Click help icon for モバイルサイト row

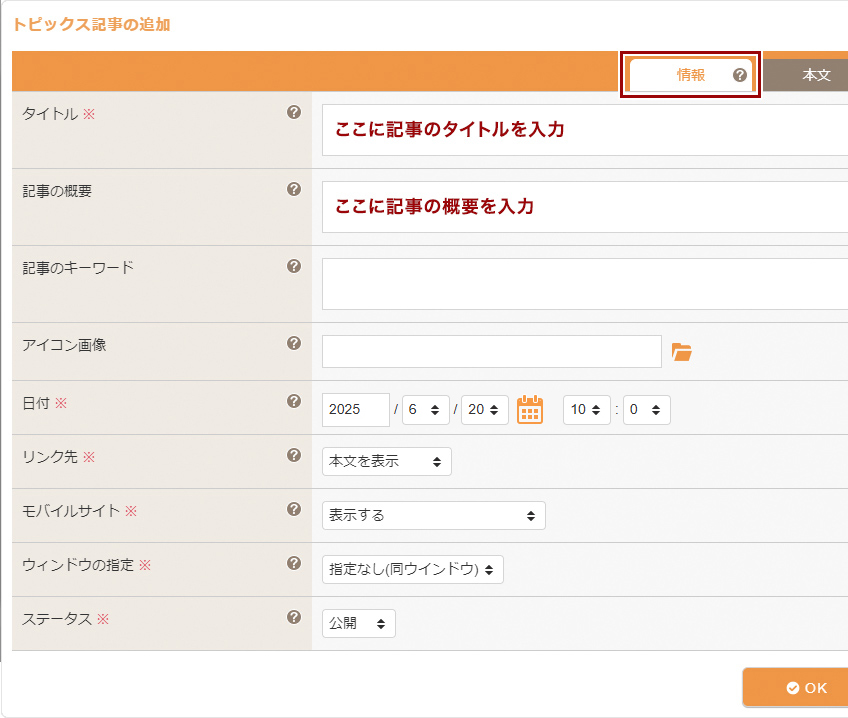294,509
